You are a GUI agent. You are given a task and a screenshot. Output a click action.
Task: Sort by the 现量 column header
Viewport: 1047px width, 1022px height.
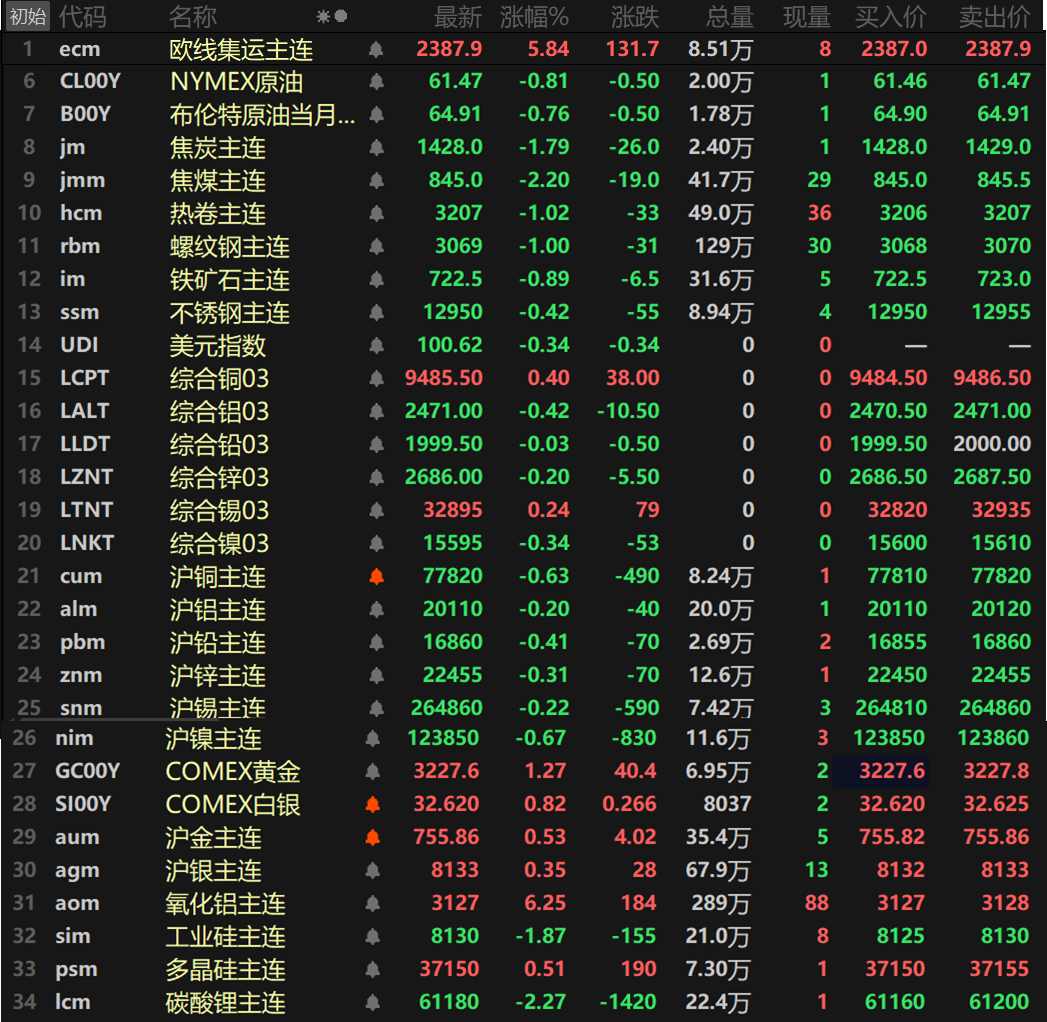[807, 17]
